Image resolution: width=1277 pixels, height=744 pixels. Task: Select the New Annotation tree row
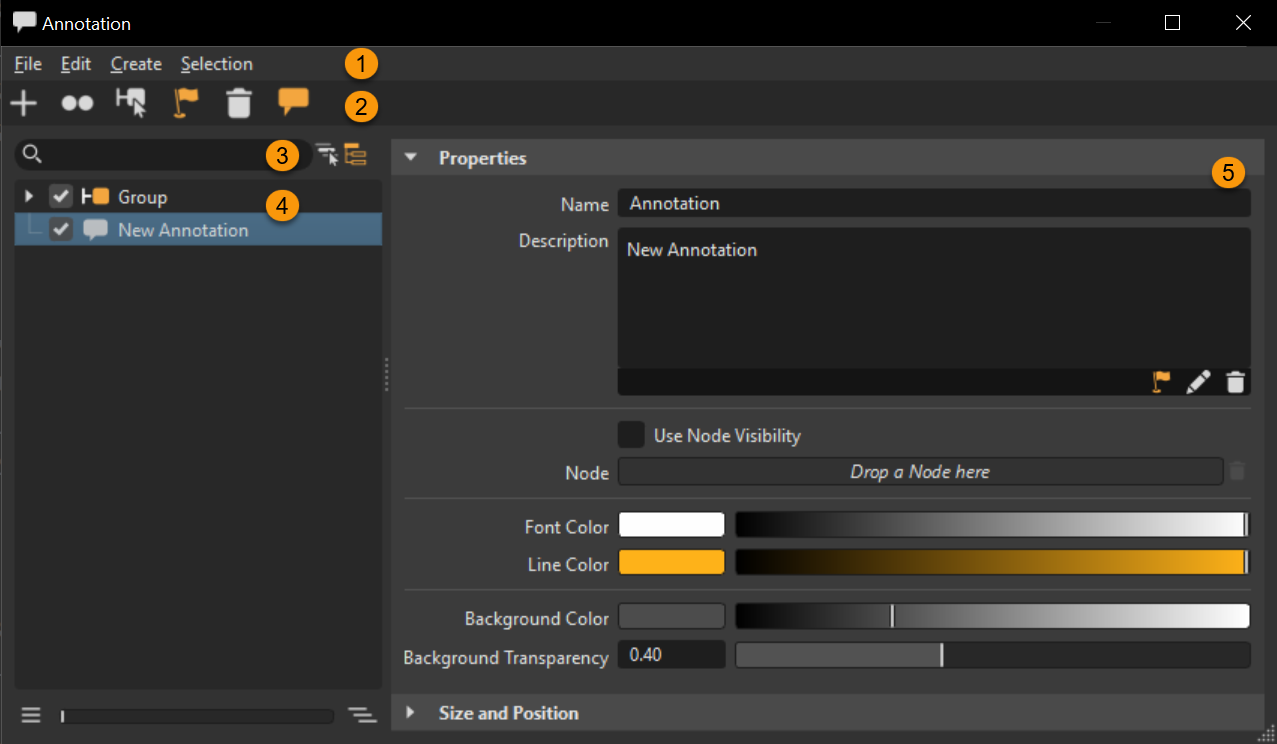(x=198, y=230)
